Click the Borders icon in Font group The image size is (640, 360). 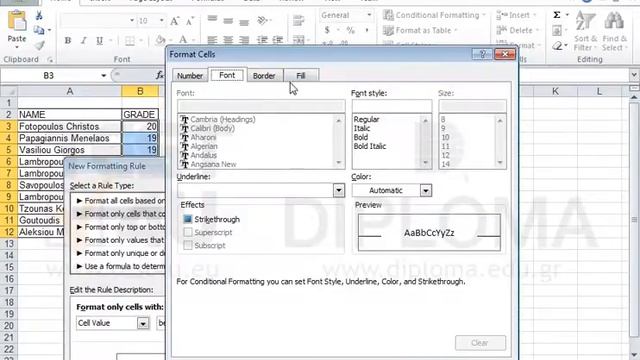tap(130, 40)
